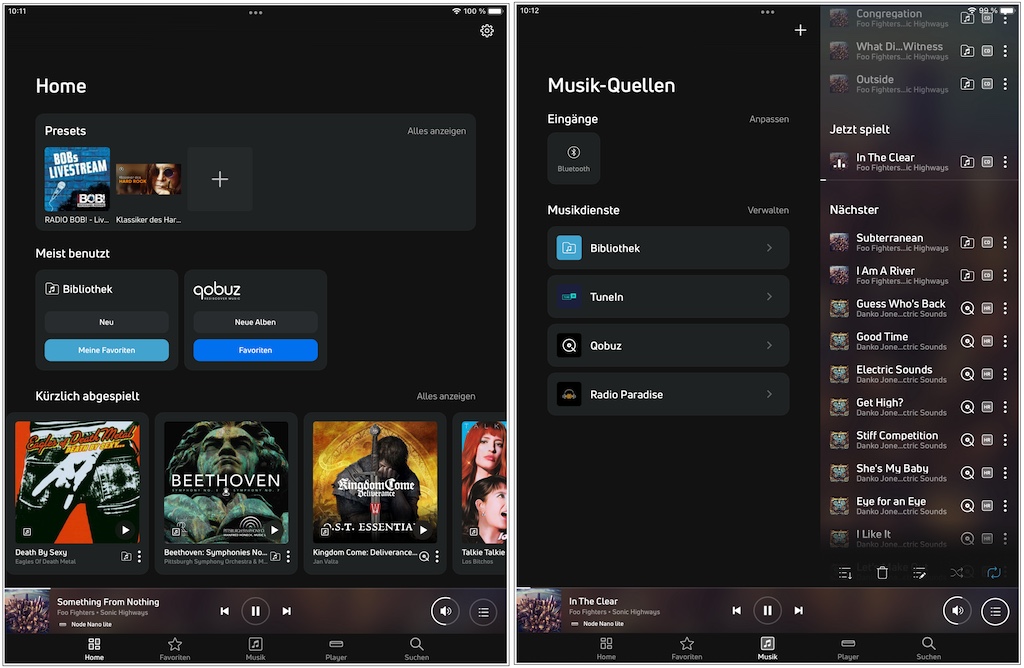The image size is (1024, 668).
Task: Expand Qobuz music service chevron
Action: click(769, 345)
